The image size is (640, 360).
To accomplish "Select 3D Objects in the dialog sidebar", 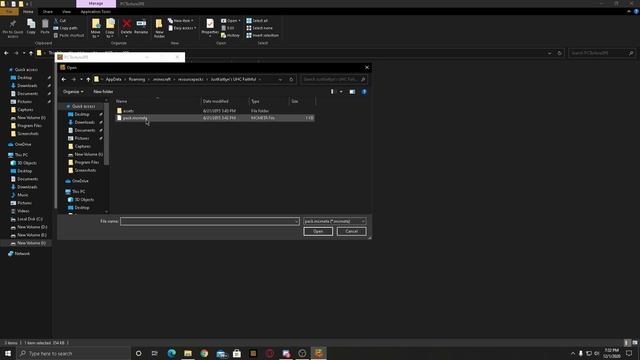I will tap(84, 200).
